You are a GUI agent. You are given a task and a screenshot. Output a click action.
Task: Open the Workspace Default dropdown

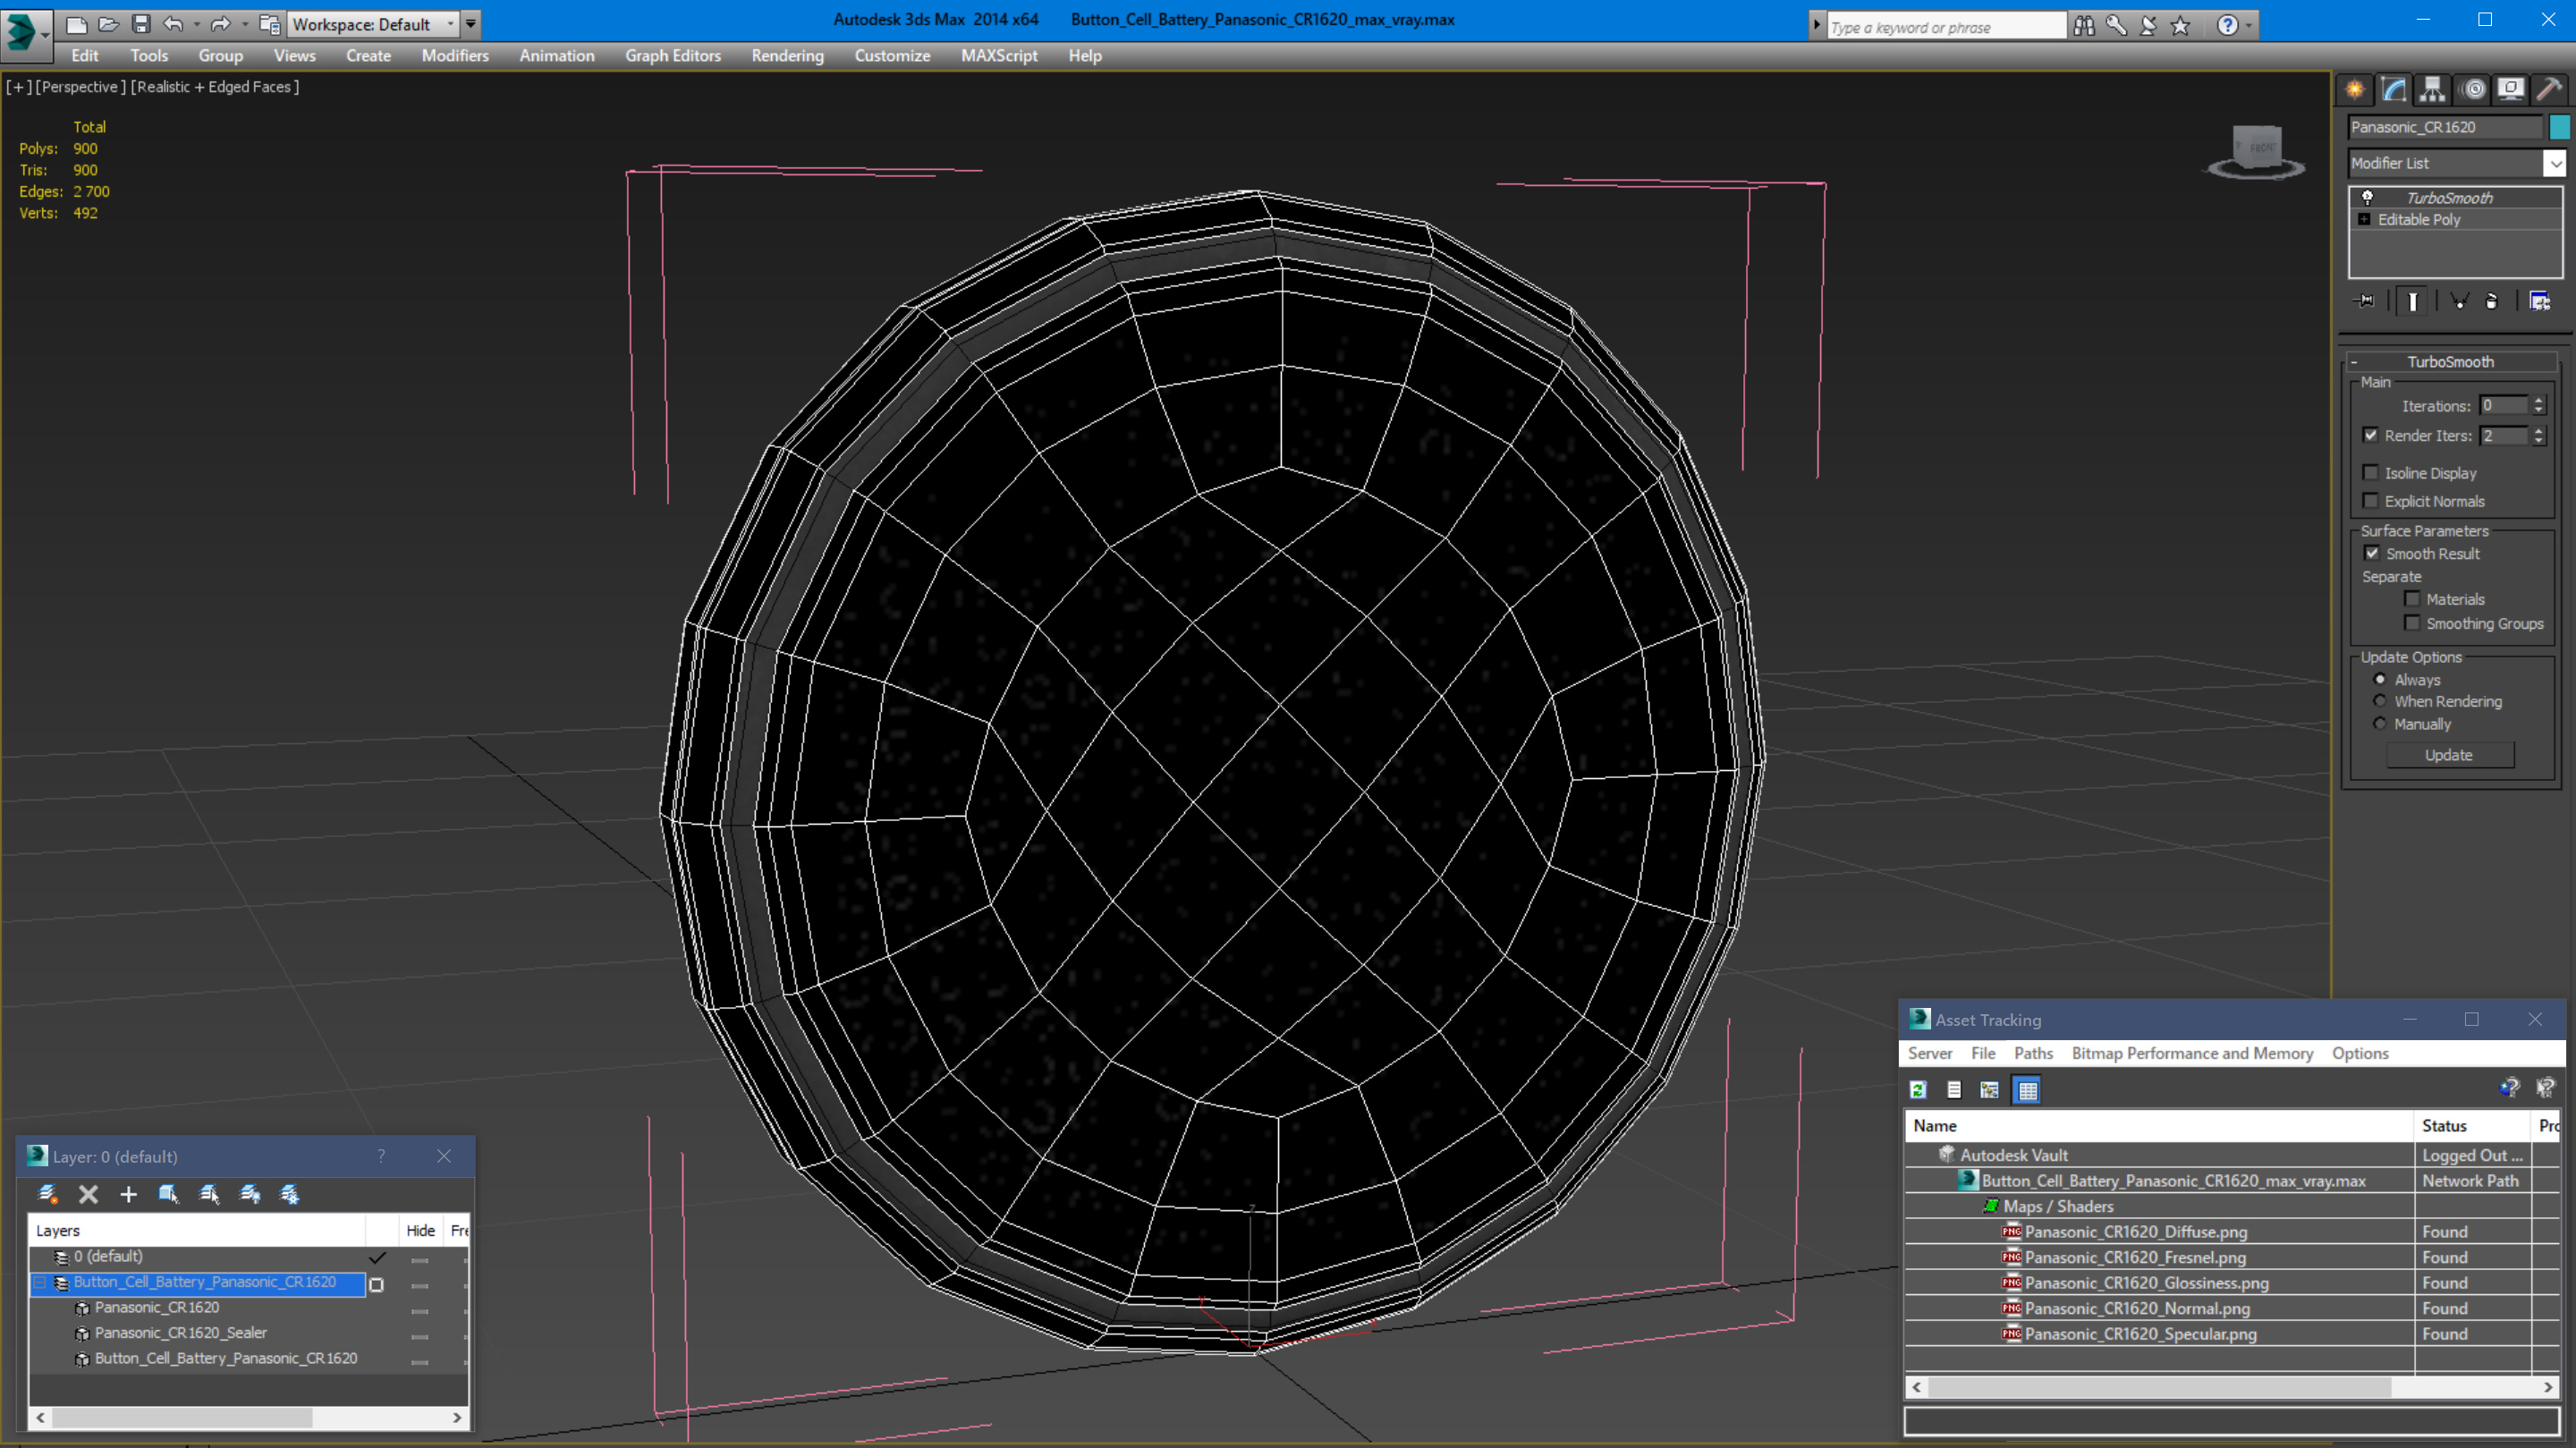point(450,24)
